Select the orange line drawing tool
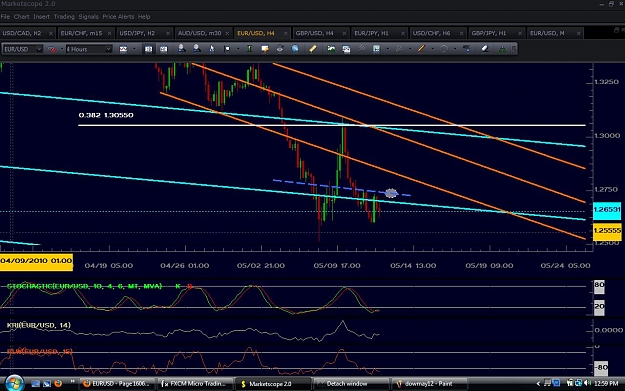Screen dimensions: 625x391 421,49
